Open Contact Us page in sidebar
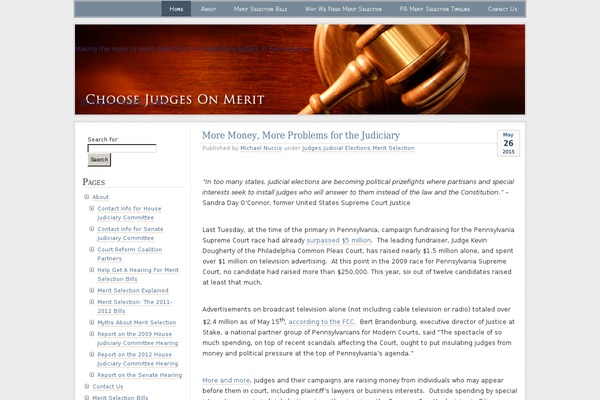The height and width of the screenshot is (400, 600). click(108, 387)
